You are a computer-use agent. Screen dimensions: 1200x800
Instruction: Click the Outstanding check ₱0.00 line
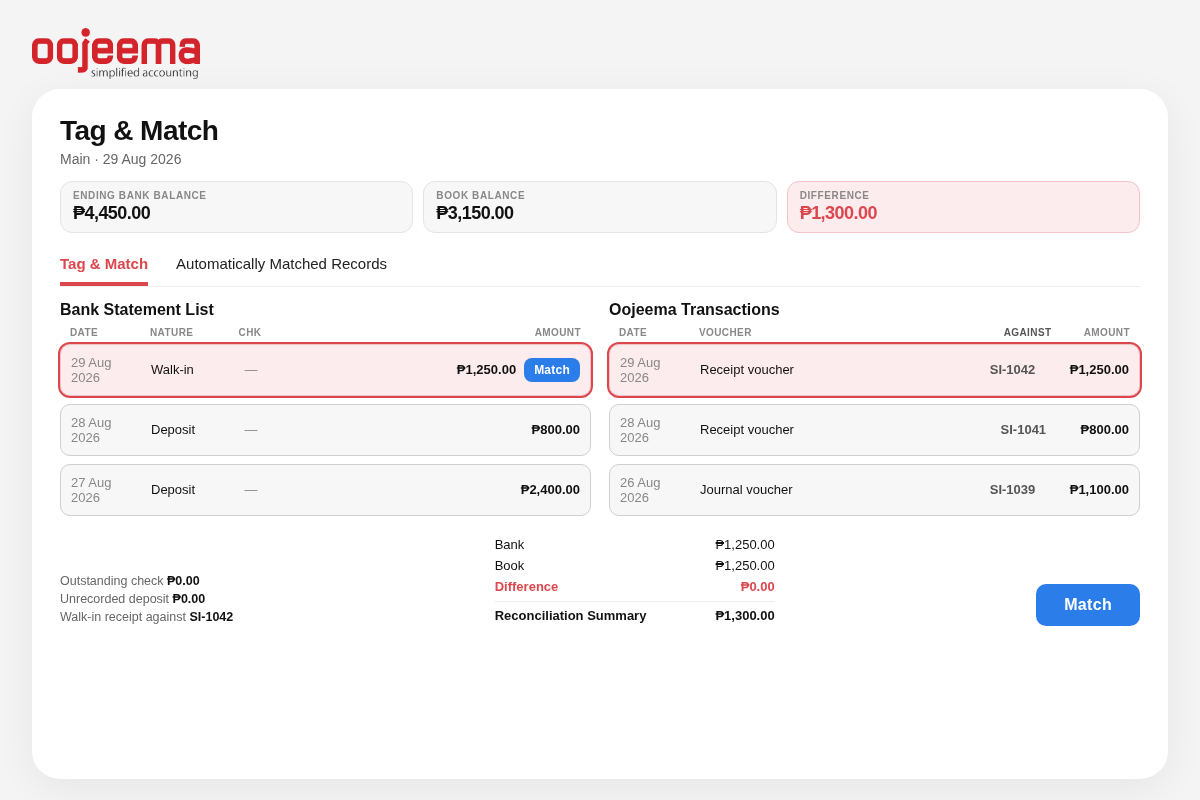[x=130, y=581]
